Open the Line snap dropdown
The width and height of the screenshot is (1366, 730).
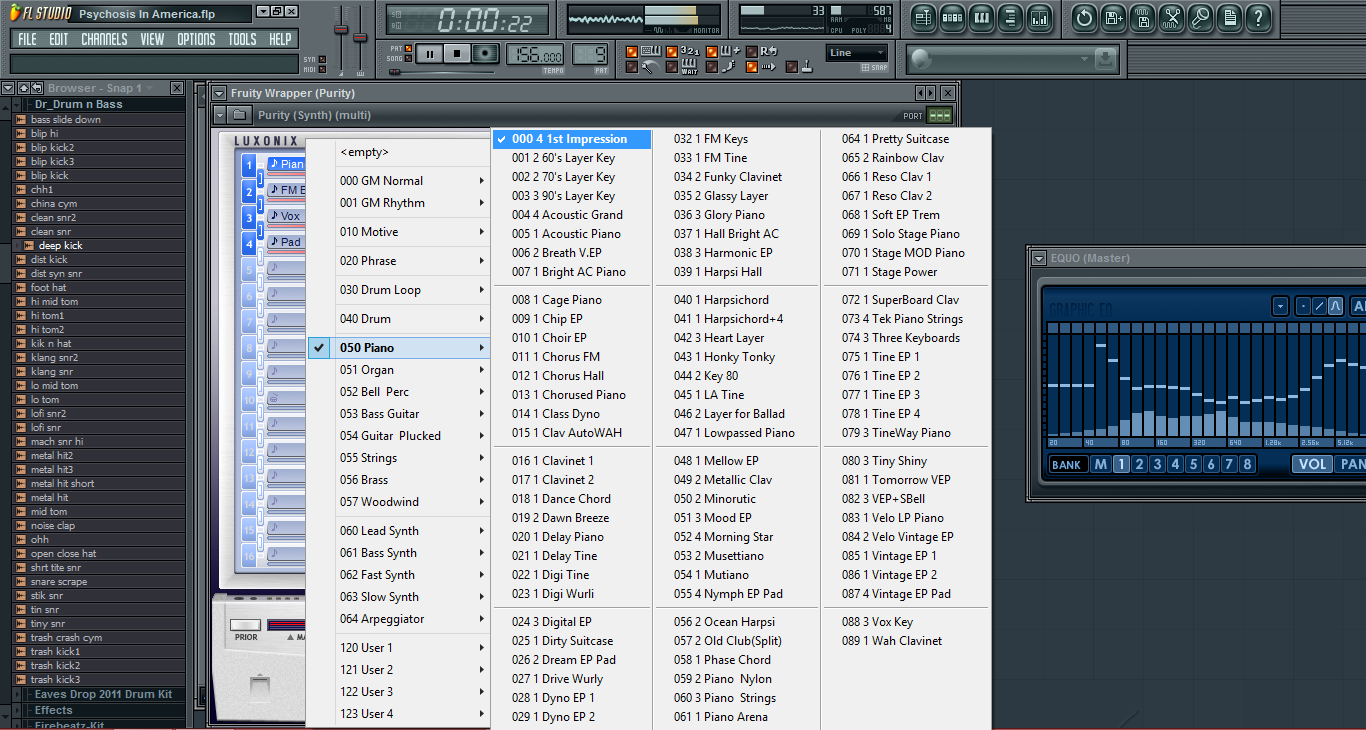point(857,53)
